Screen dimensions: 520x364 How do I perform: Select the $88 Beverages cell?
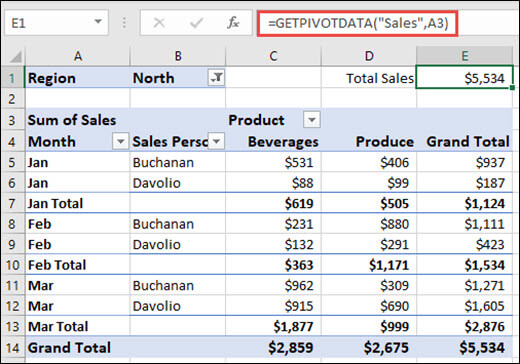(273, 183)
